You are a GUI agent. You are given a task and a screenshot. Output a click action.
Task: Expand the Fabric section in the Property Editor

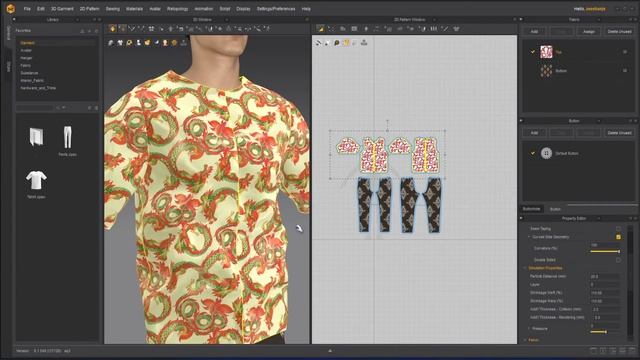tap(525, 340)
